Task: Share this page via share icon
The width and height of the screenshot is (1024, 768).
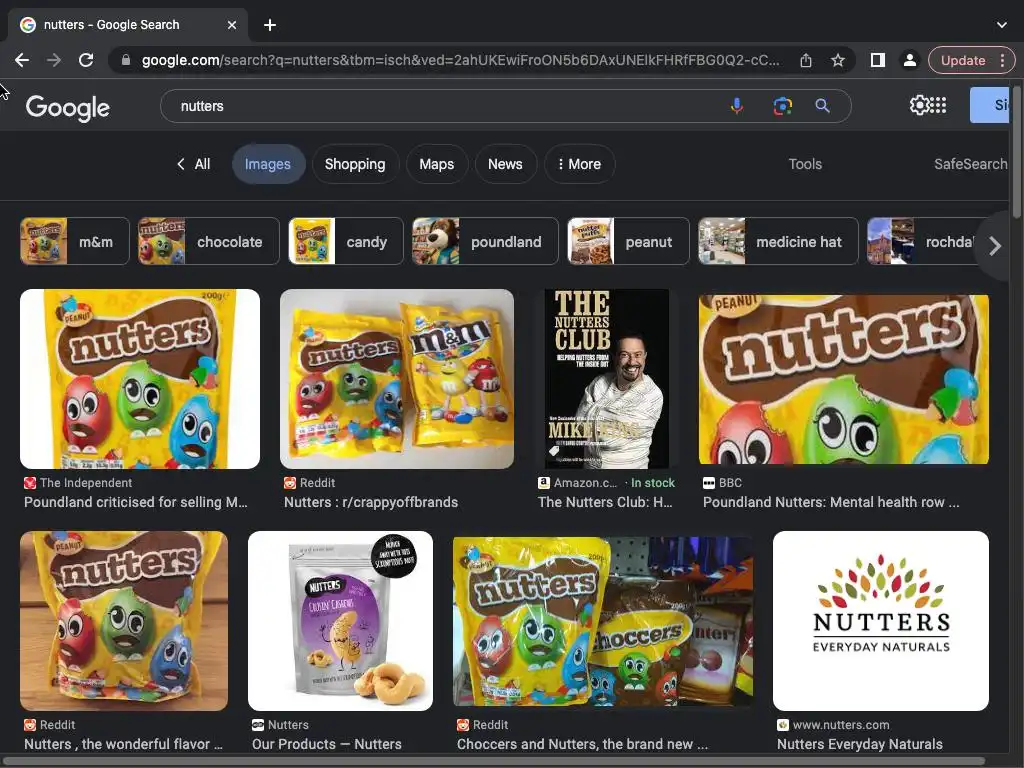Action: (x=806, y=60)
